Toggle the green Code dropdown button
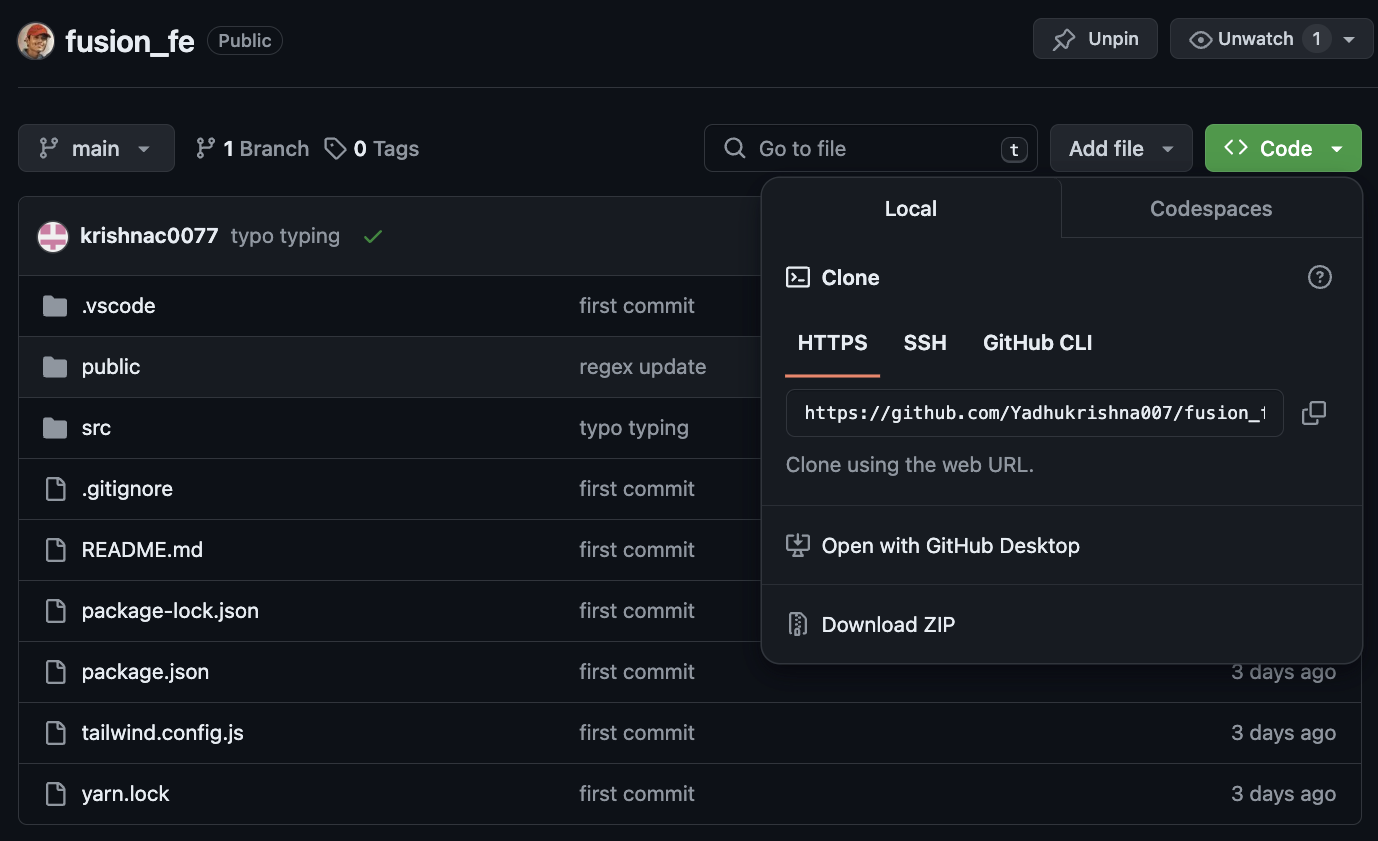The width and height of the screenshot is (1378, 841). (x=1283, y=148)
